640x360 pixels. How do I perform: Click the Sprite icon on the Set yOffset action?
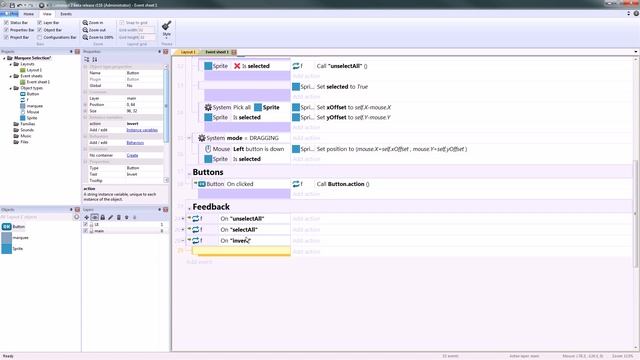click(296, 117)
